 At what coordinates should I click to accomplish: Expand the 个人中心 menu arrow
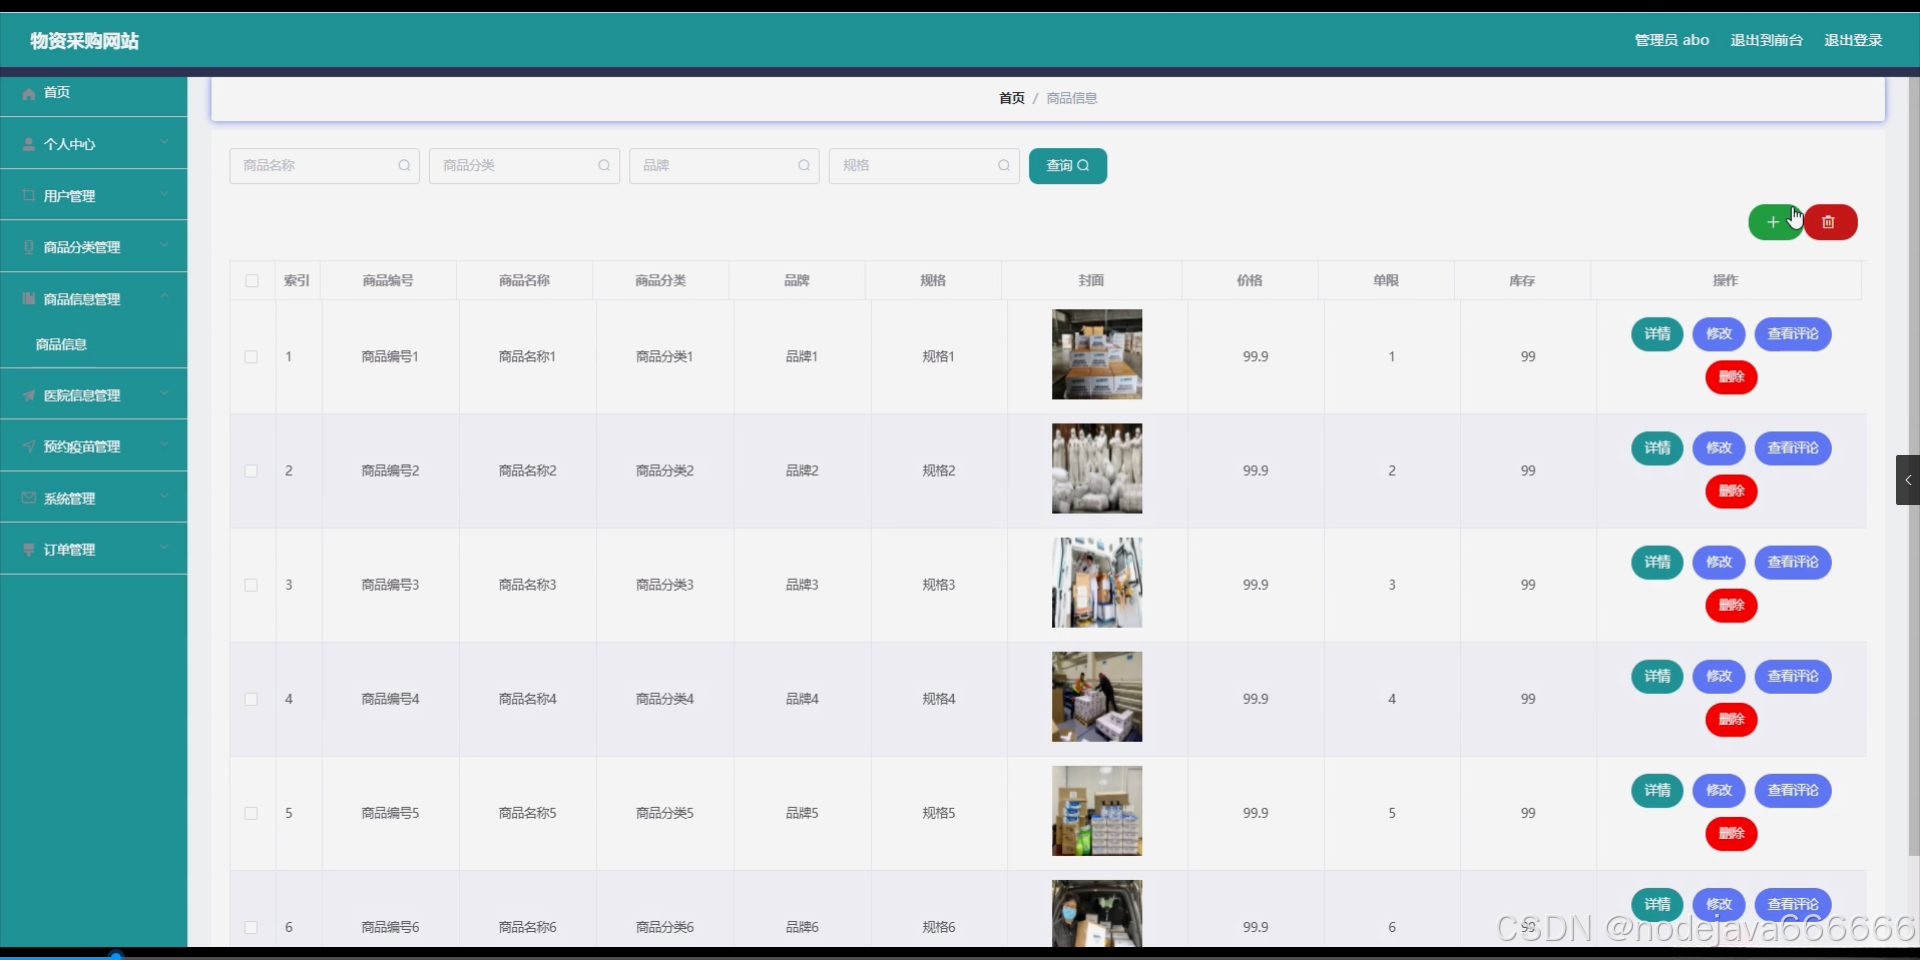(x=164, y=143)
